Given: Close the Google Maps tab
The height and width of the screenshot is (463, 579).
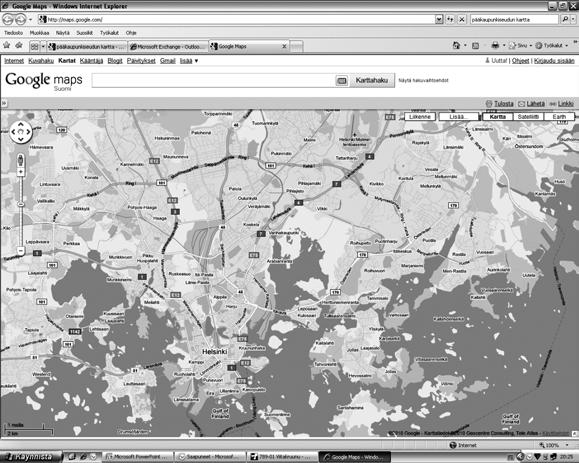Looking at the screenshot, I should 284,47.
